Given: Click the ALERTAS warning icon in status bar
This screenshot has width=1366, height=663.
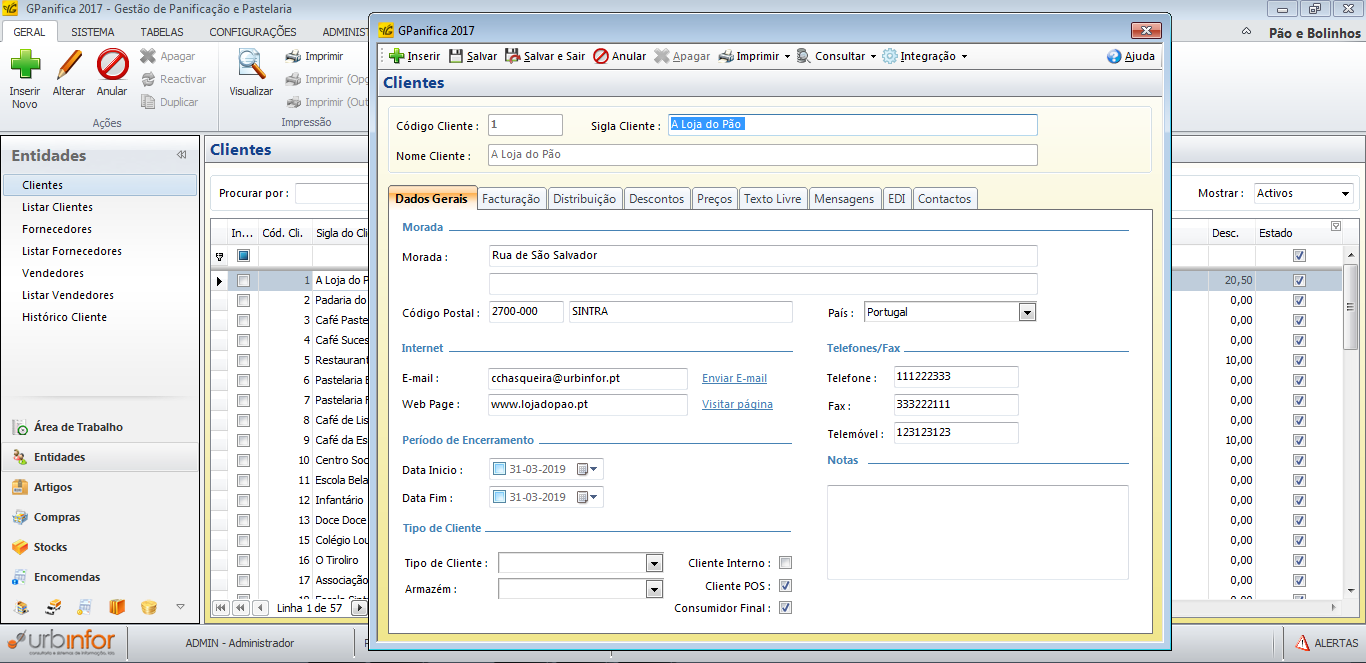Looking at the screenshot, I should click(x=1303, y=643).
